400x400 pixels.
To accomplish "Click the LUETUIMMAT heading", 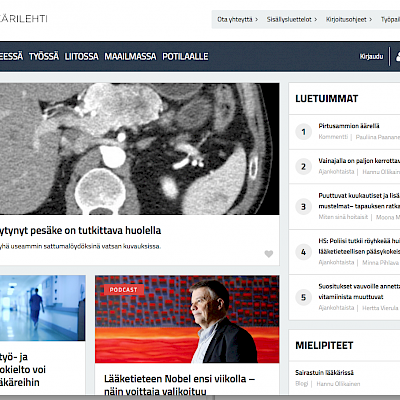I will pos(327,99).
